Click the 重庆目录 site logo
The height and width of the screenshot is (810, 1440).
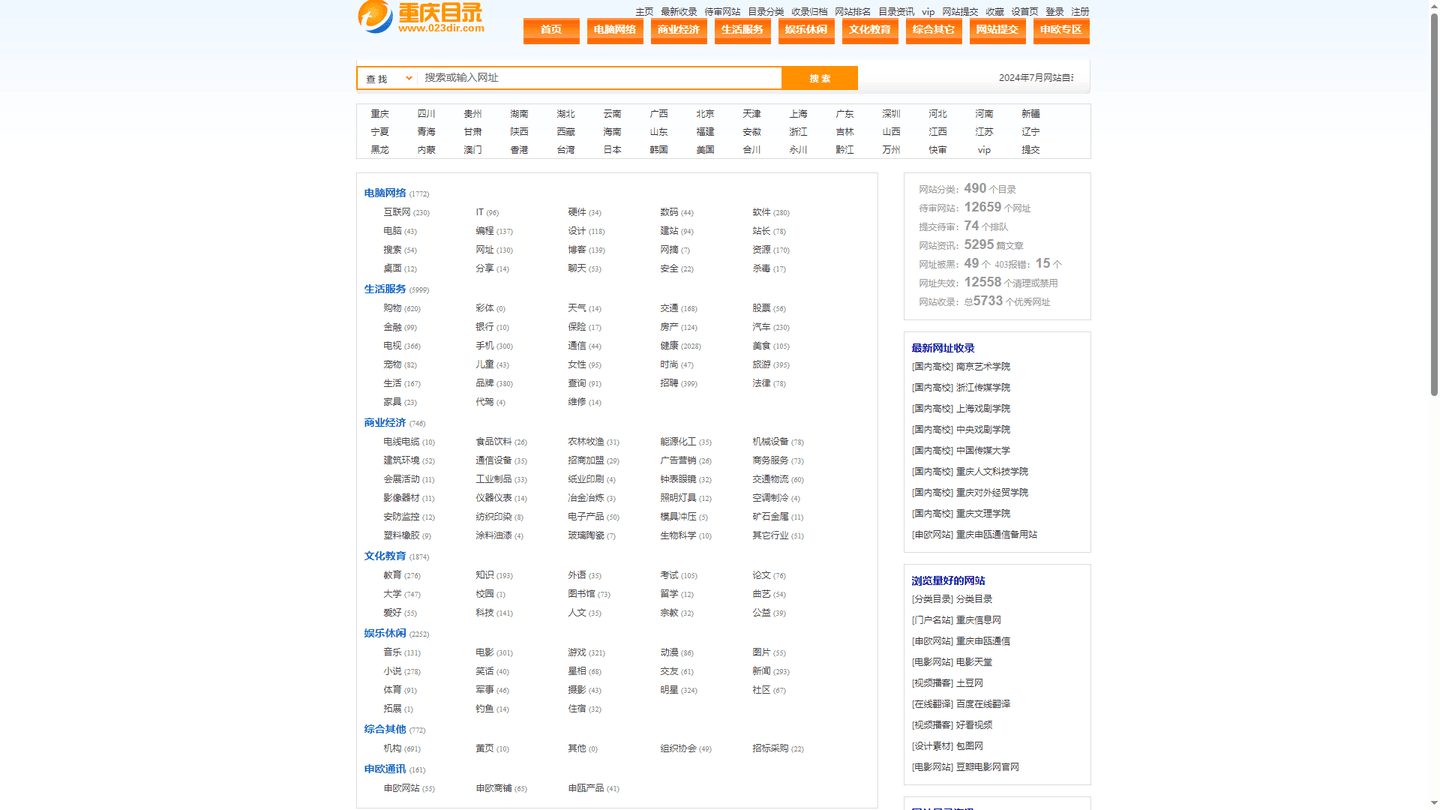point(421,17)
